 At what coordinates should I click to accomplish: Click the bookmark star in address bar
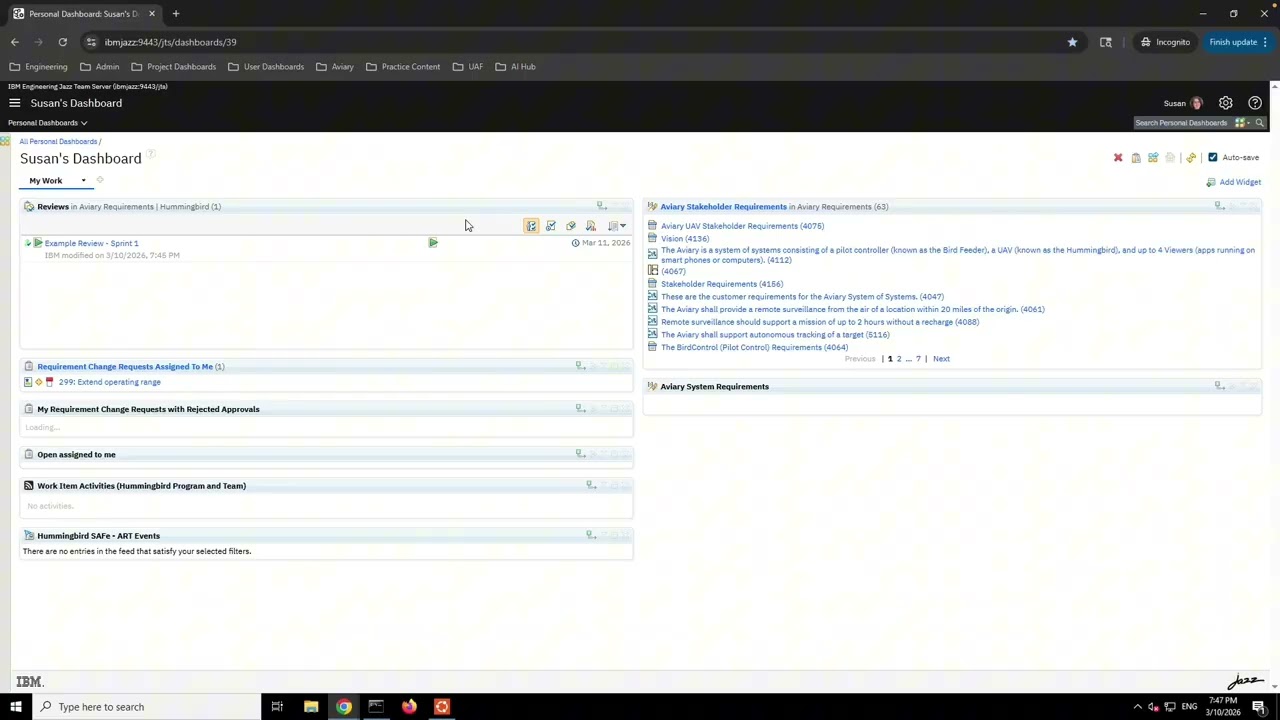(x=1072, y=42)
